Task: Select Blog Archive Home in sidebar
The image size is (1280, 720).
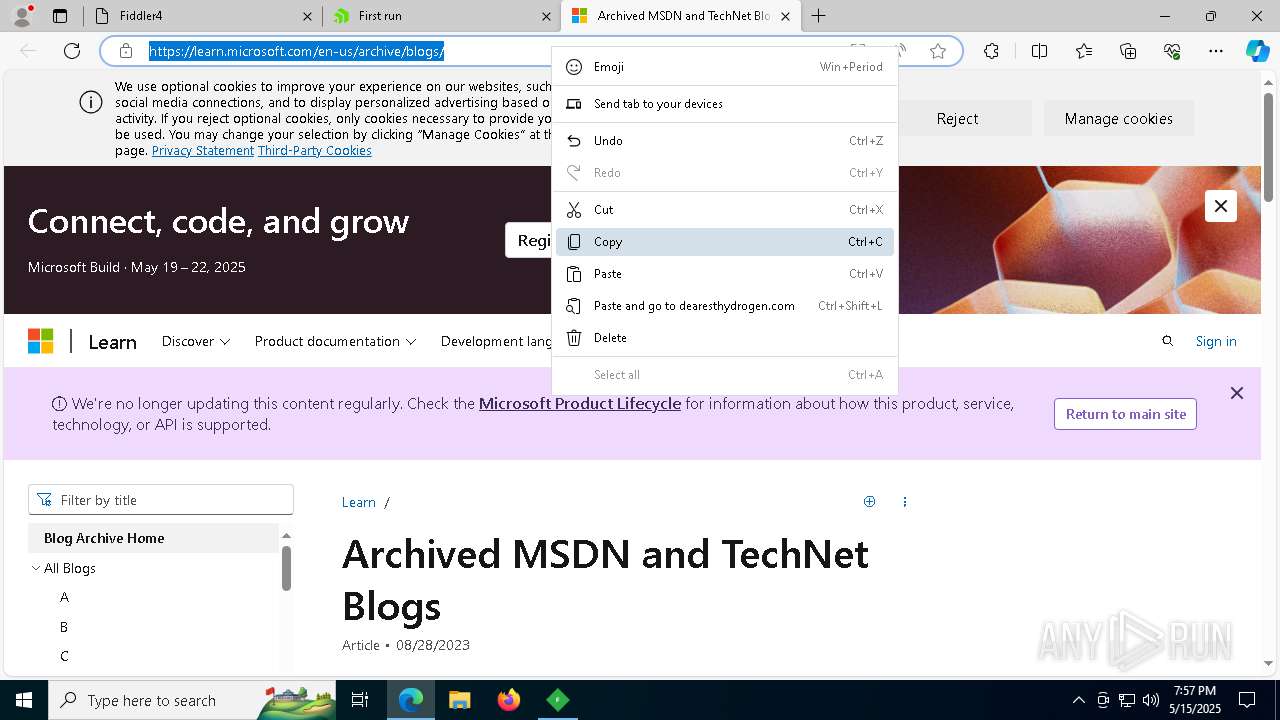Action: tap(153, 538)
